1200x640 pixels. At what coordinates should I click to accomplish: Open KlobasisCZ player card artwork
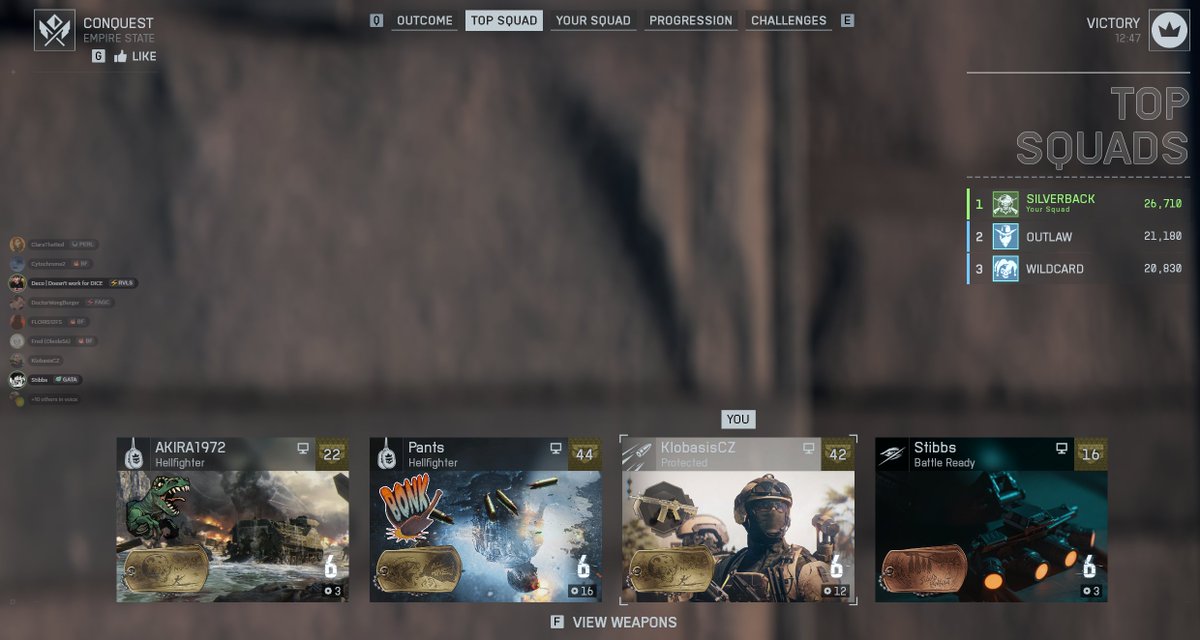click(x=738, y=537)
